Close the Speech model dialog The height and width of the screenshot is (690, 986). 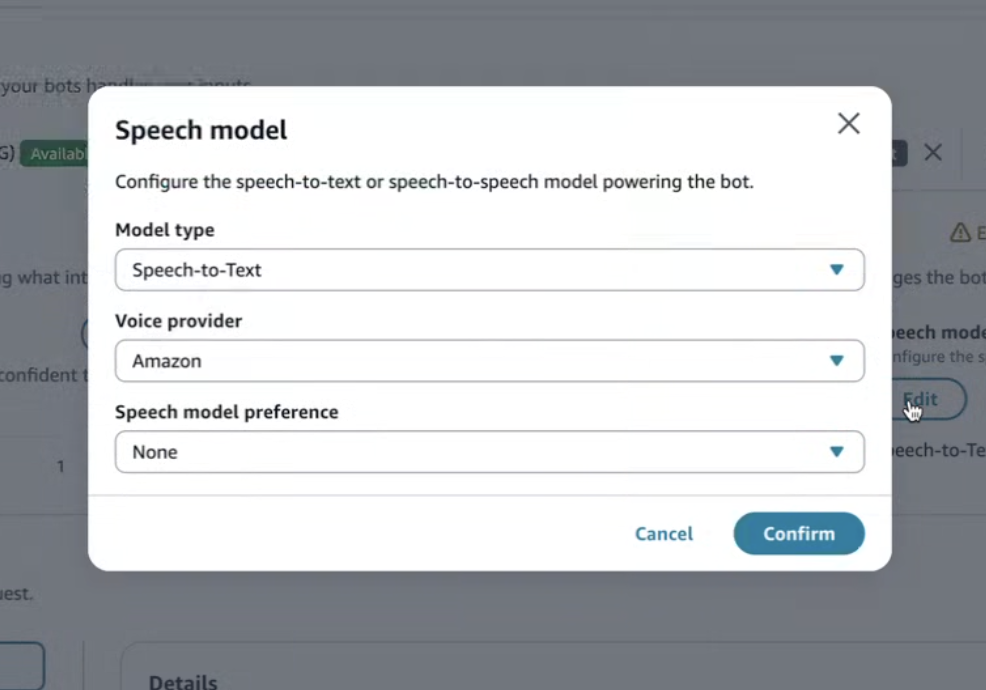[x=849, y=123]
